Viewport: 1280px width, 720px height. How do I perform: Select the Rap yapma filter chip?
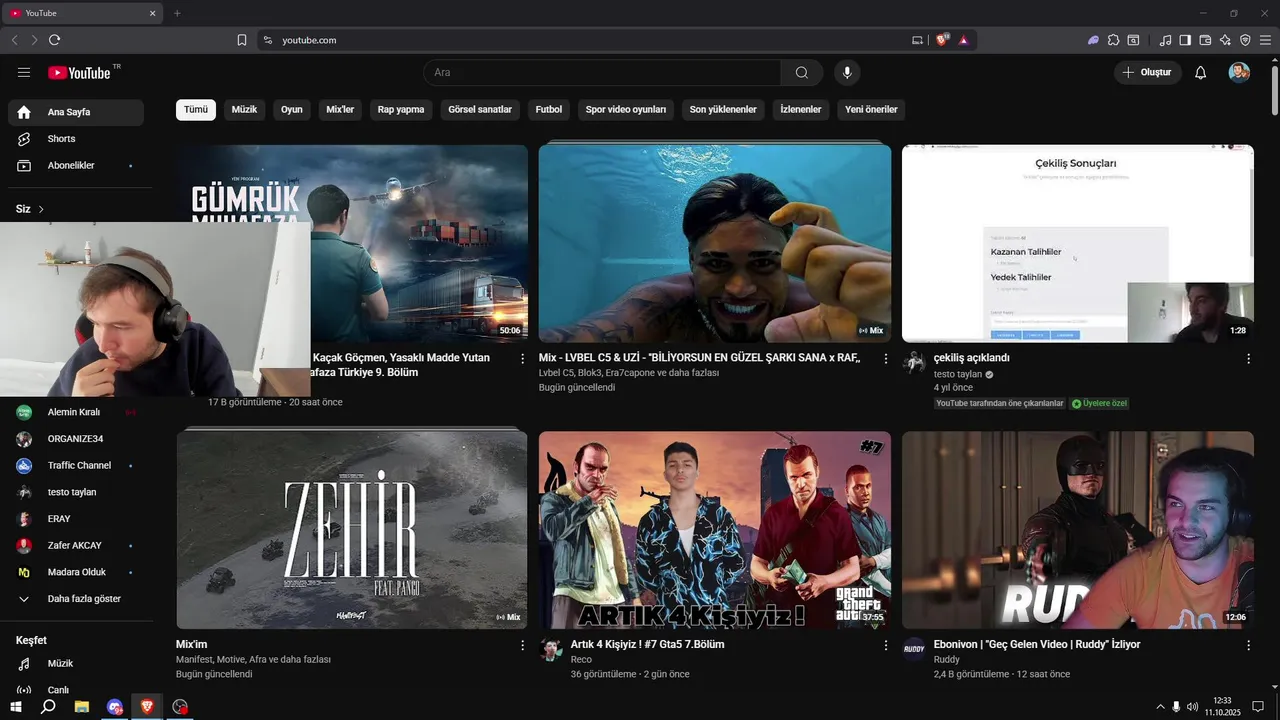pos(401,109)
